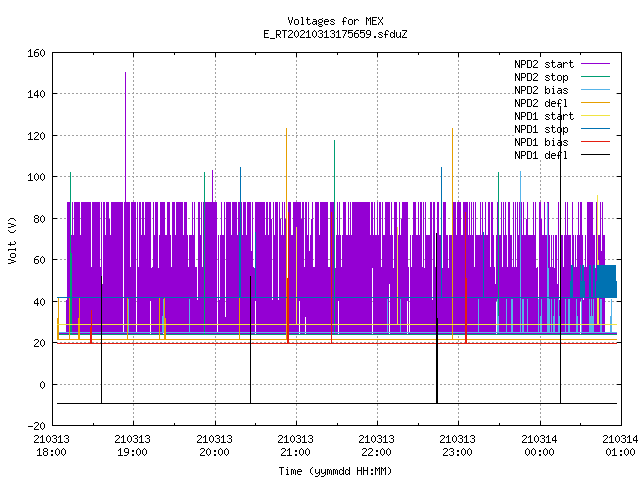Click the y-axis tick label 140

coord(36,94)
